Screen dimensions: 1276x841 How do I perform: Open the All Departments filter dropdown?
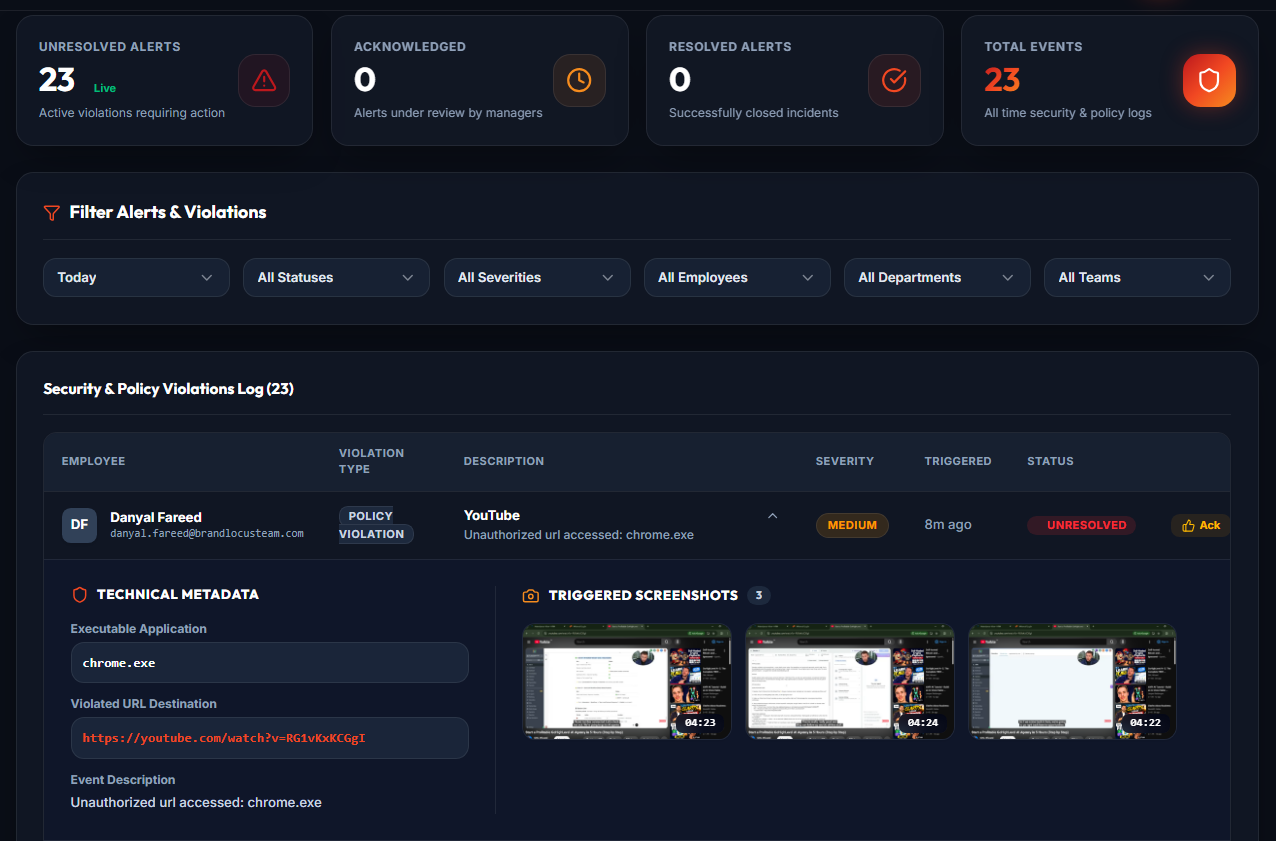click(x=937, y=278)
